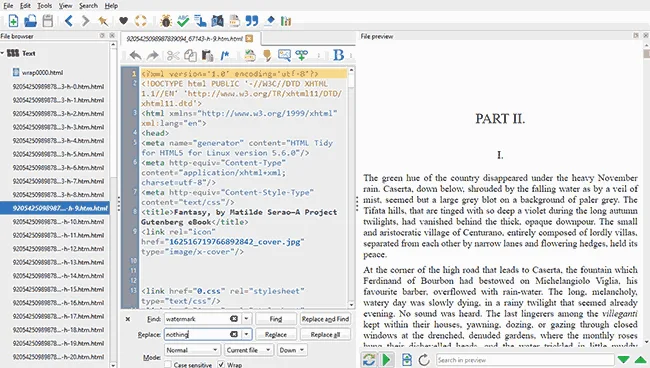Open the Down direction dropdown

pyautogui.click(x=292, y=350)
